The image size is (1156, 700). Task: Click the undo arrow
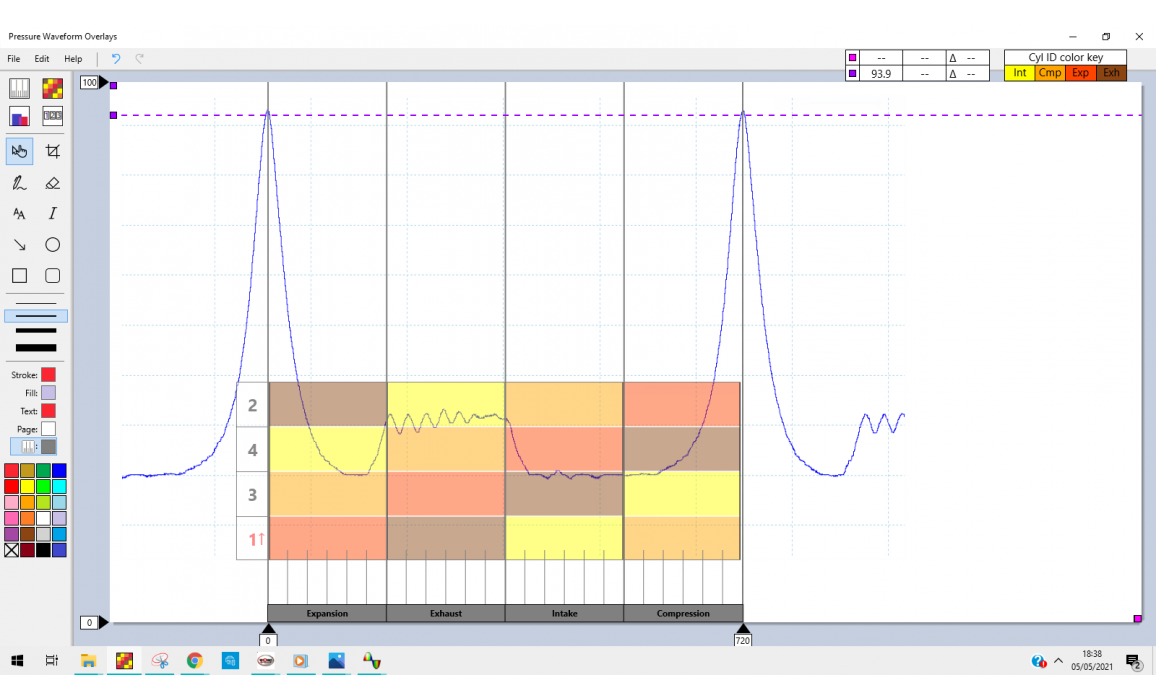(x=116, y=59)
